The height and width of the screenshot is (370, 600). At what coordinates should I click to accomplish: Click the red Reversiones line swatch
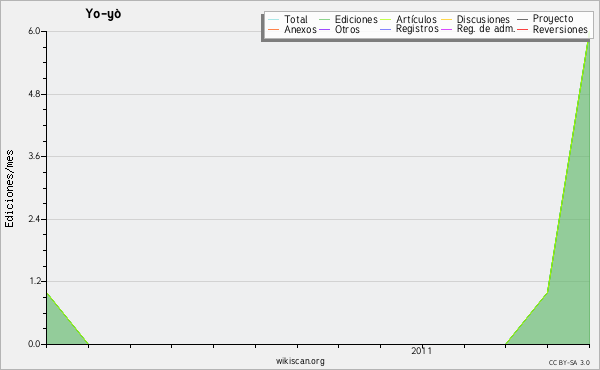pos(522,29)
